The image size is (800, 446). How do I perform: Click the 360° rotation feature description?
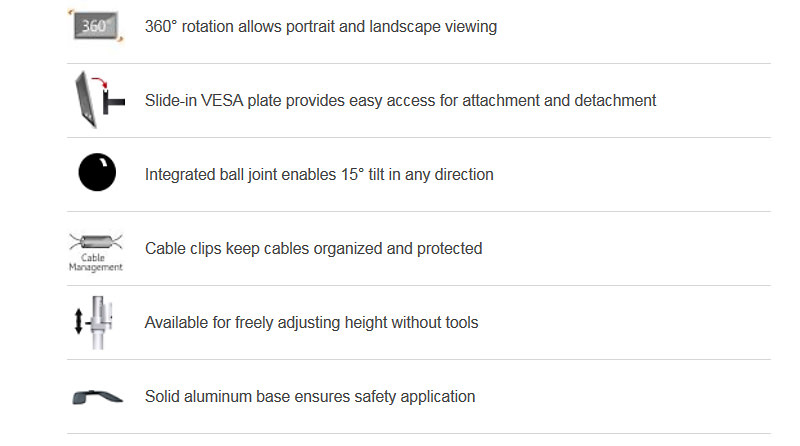pyautogui.click(x=320, y=27)
